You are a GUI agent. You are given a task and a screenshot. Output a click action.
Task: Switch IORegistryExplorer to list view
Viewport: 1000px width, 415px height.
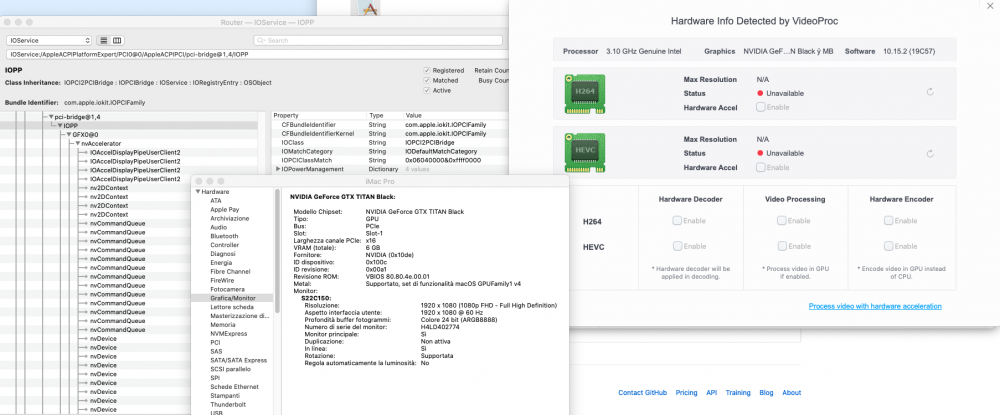[x=103, y=40]
